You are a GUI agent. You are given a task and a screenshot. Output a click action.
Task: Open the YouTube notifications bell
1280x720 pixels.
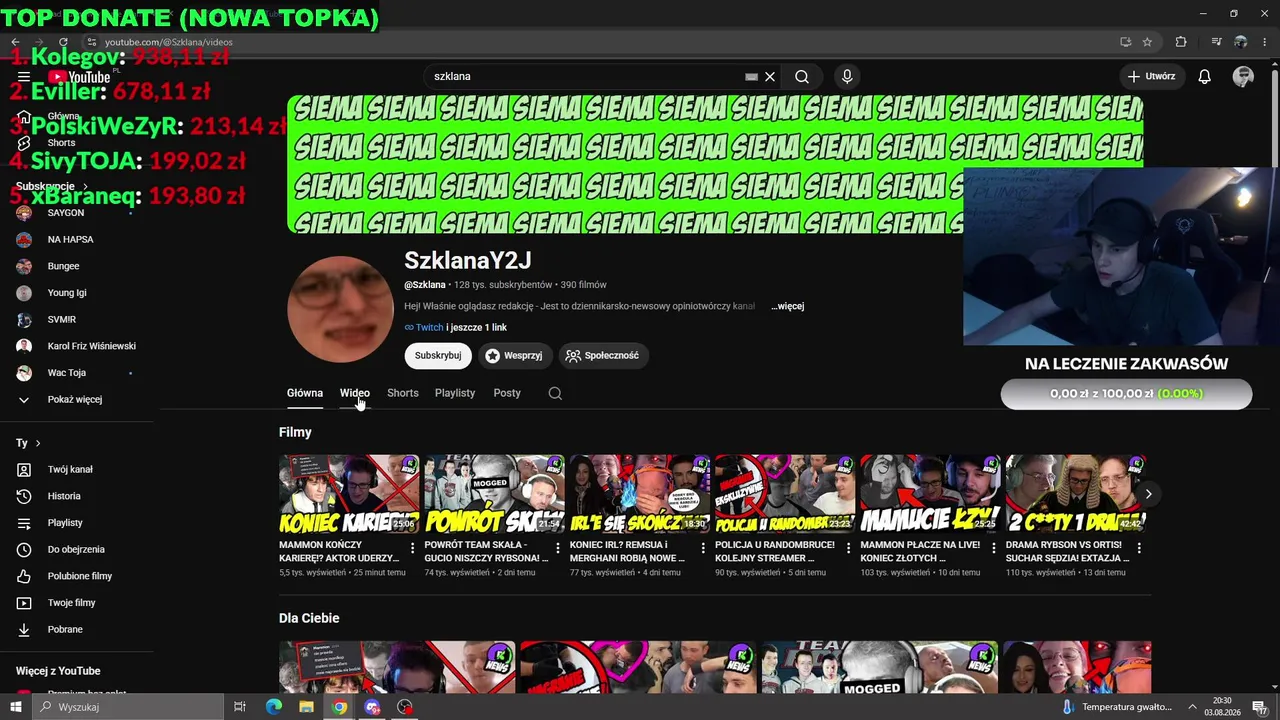click(x=1205, y=77)
